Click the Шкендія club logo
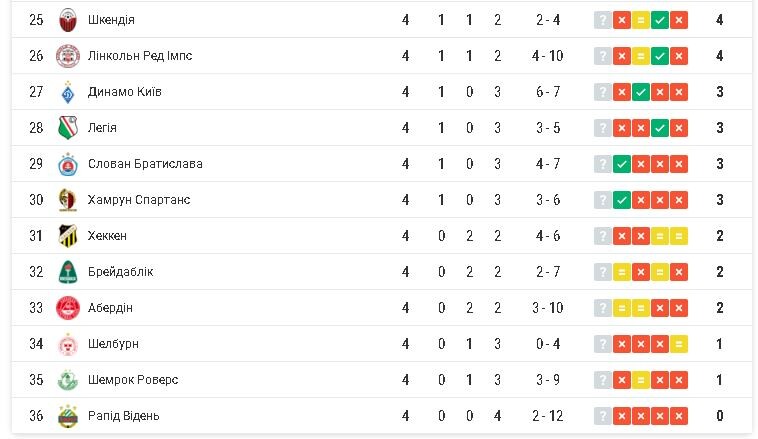This screenshot has width=758, height=439. [68, 20]
